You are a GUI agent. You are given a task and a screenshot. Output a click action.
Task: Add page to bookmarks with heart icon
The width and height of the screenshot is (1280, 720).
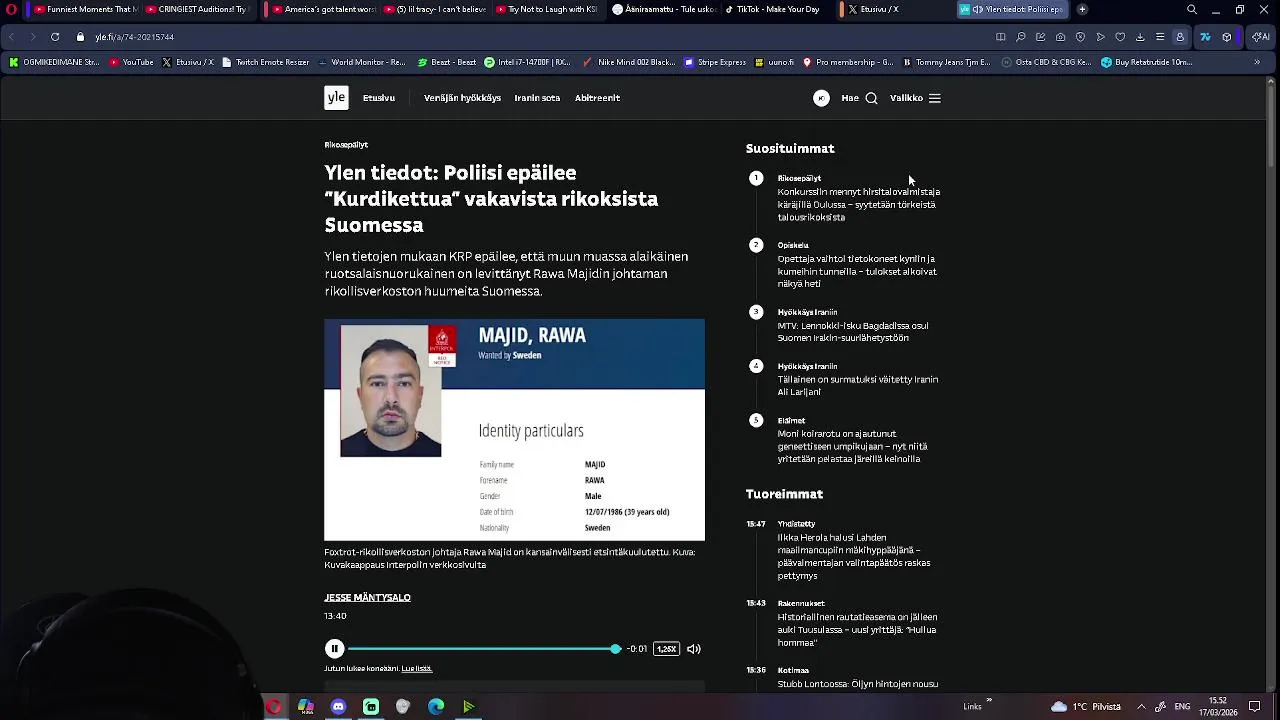(1120, 37)
